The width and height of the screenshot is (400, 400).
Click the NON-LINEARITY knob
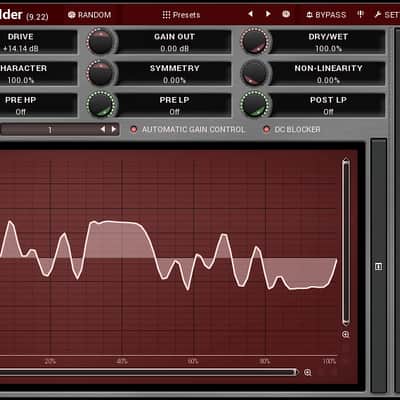click(x=255, y=73)
